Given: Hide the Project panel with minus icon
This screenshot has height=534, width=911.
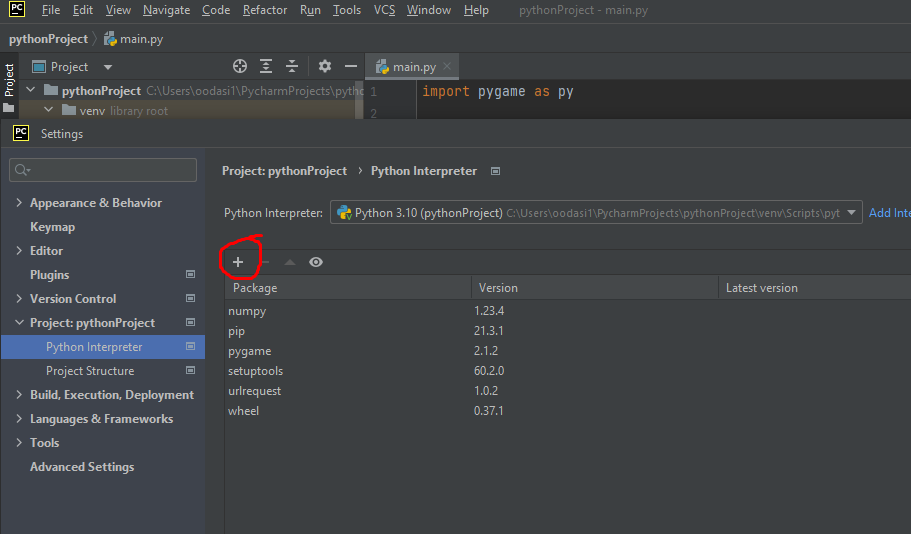Looking at the screenshot, I should point(351,67).
